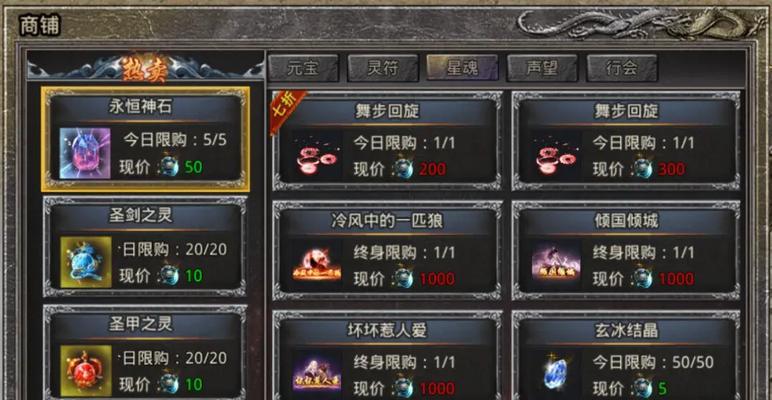Screen dimensions: 772x400
Task: Select the 永恒神石 item card title
Action: (141, 107)
